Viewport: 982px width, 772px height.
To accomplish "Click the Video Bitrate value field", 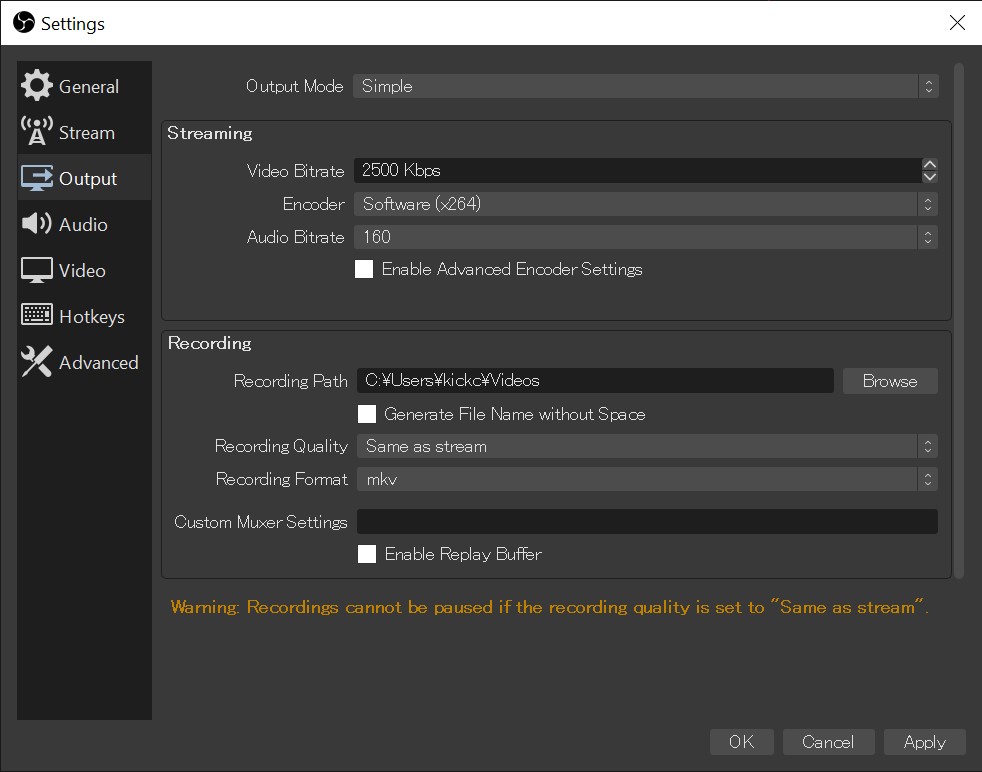I will pos(638,170).
